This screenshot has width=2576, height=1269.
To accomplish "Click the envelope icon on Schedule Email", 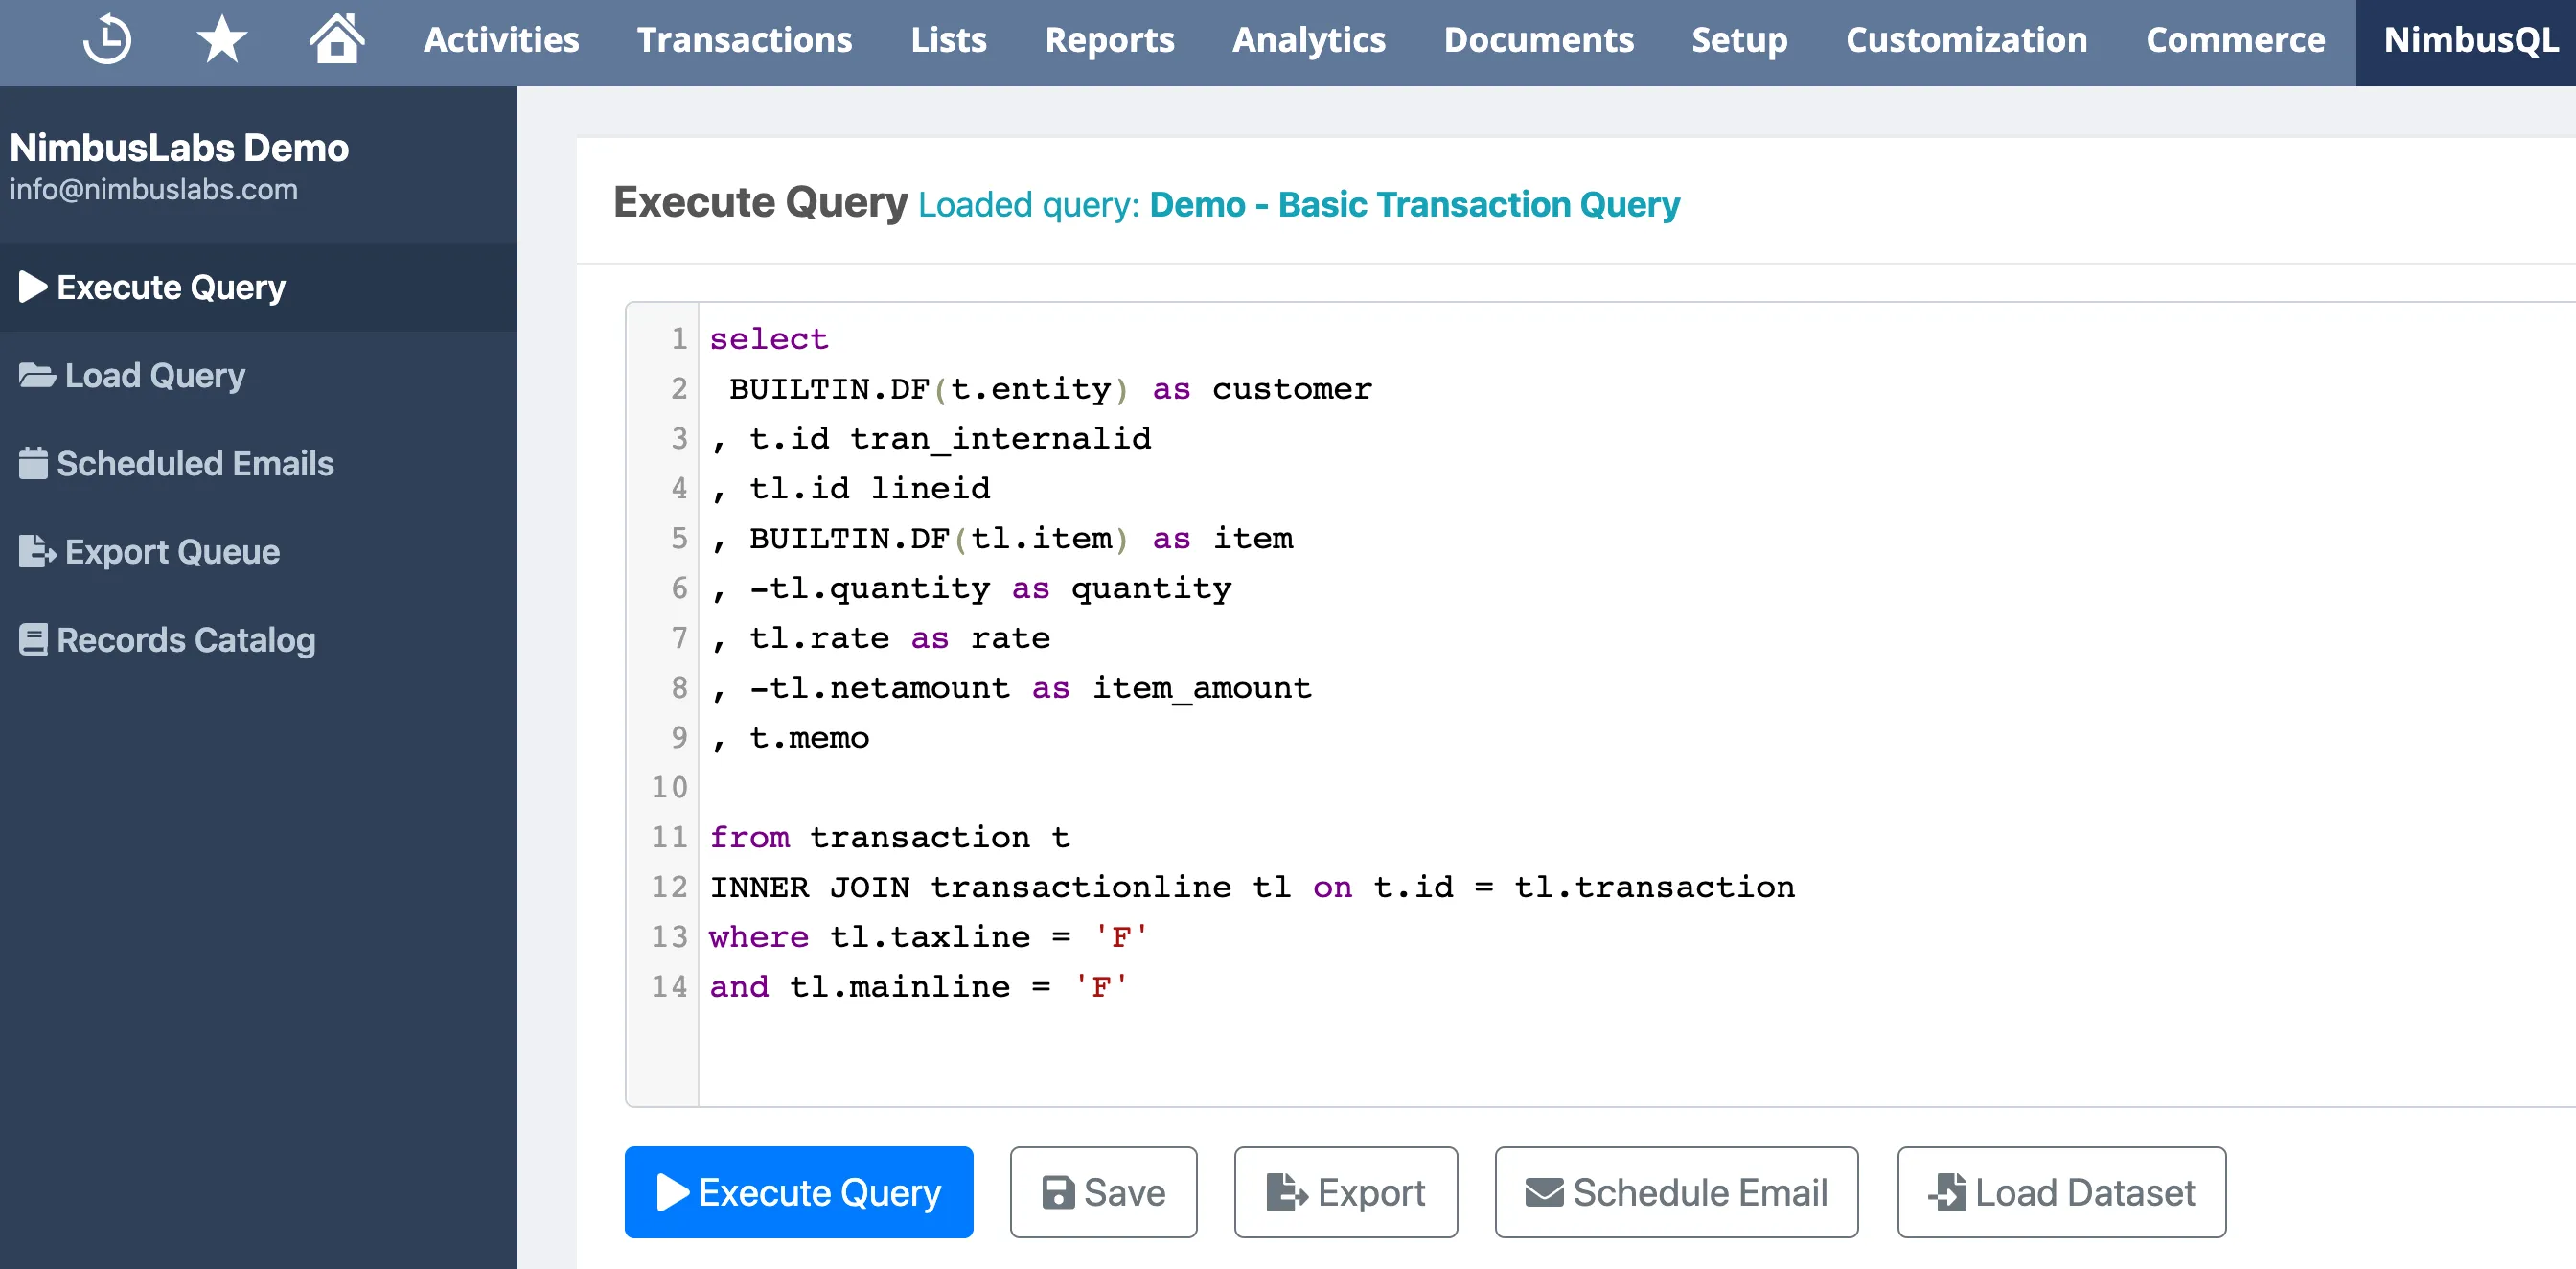I will click(1544, 1193).
